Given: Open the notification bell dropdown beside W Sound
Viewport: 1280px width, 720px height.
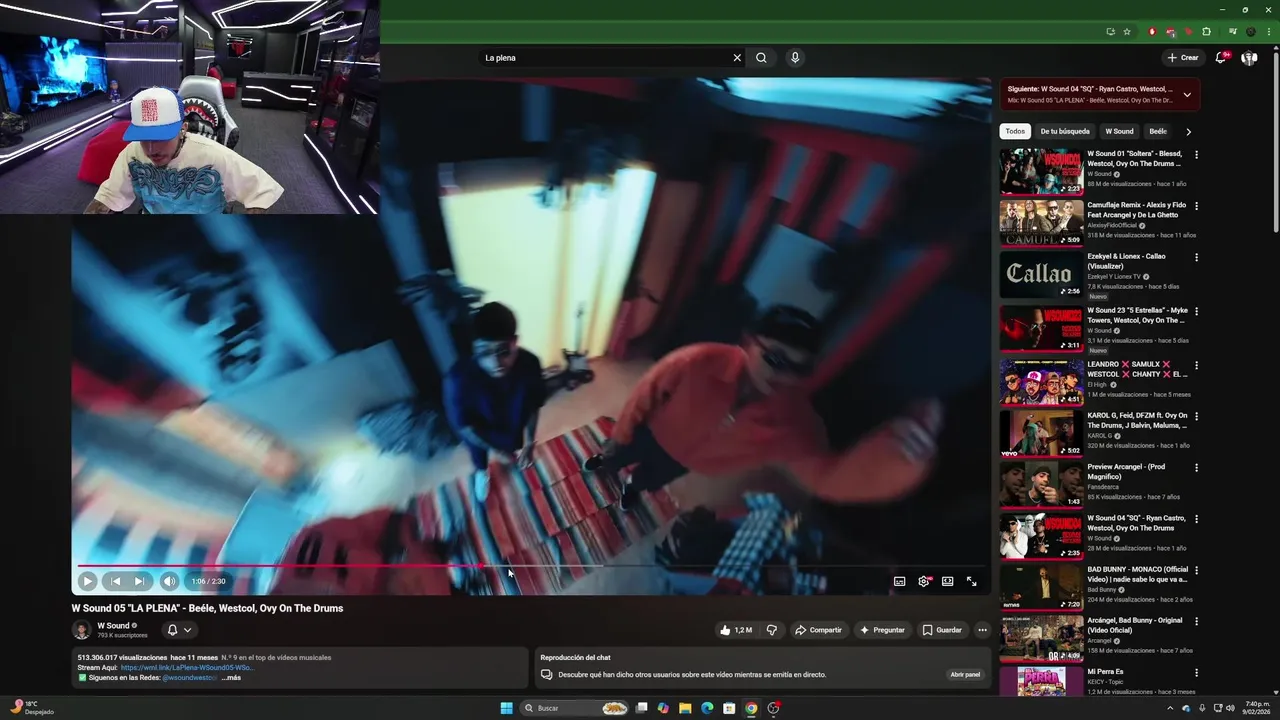Looking at the screenshot, I should click(x=179, y=630).
